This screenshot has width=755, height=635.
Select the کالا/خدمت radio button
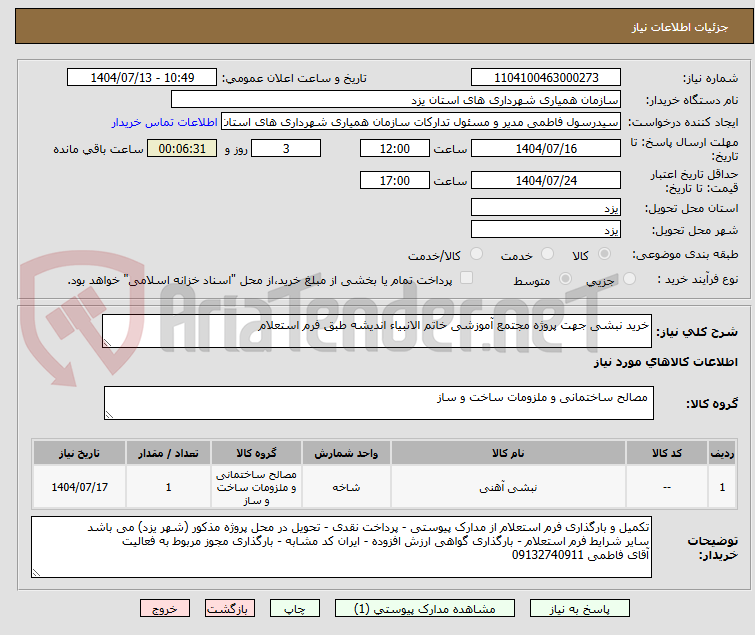tap(476, 254)
